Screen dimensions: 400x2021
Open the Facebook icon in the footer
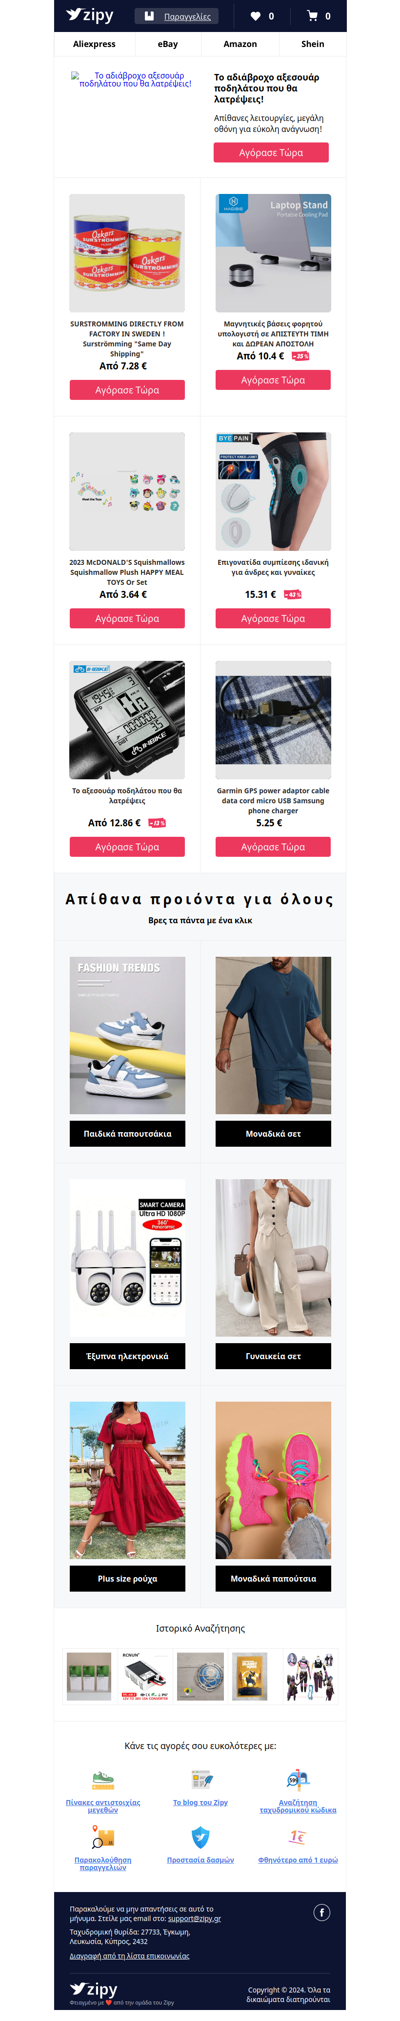[x=322, y=1912]
